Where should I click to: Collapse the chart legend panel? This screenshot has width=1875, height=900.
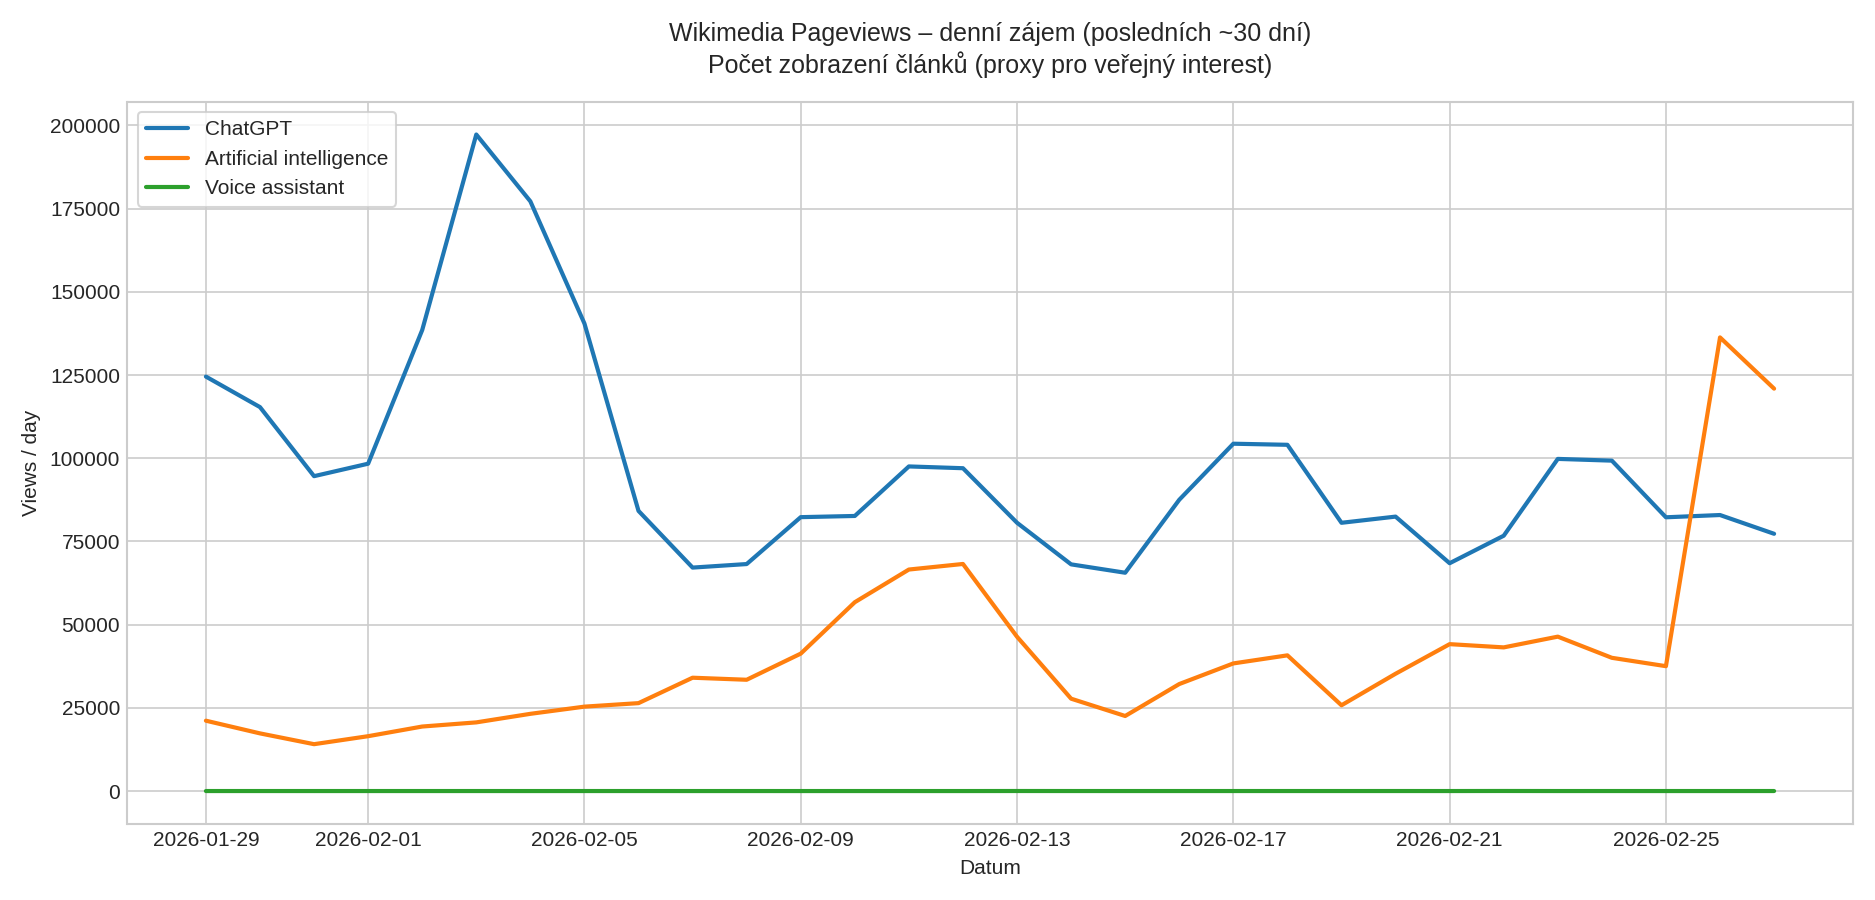[x=265, y=157]
